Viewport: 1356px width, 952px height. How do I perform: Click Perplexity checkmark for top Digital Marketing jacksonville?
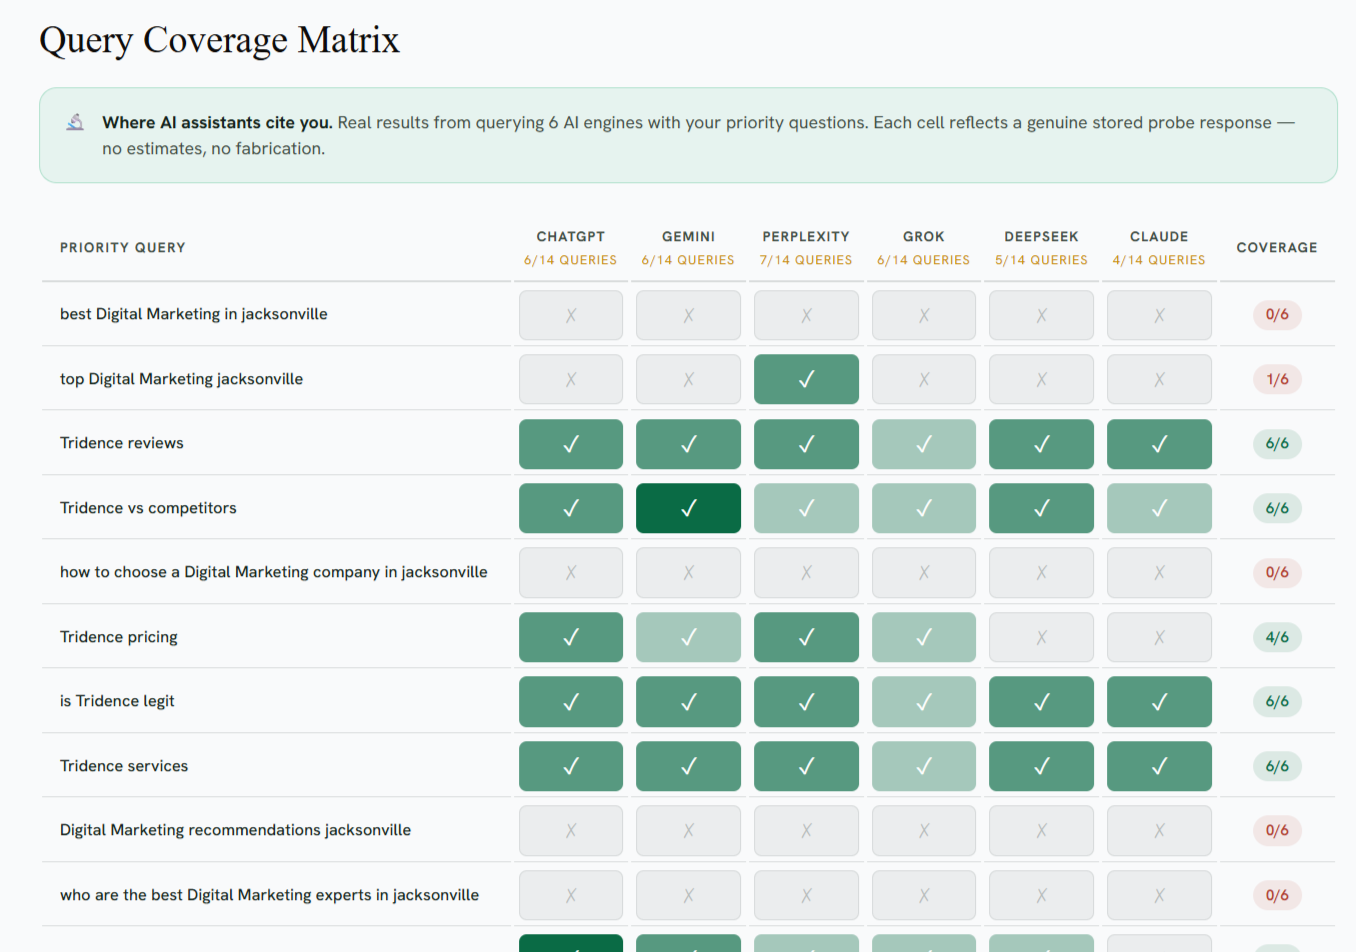point(806,379)
